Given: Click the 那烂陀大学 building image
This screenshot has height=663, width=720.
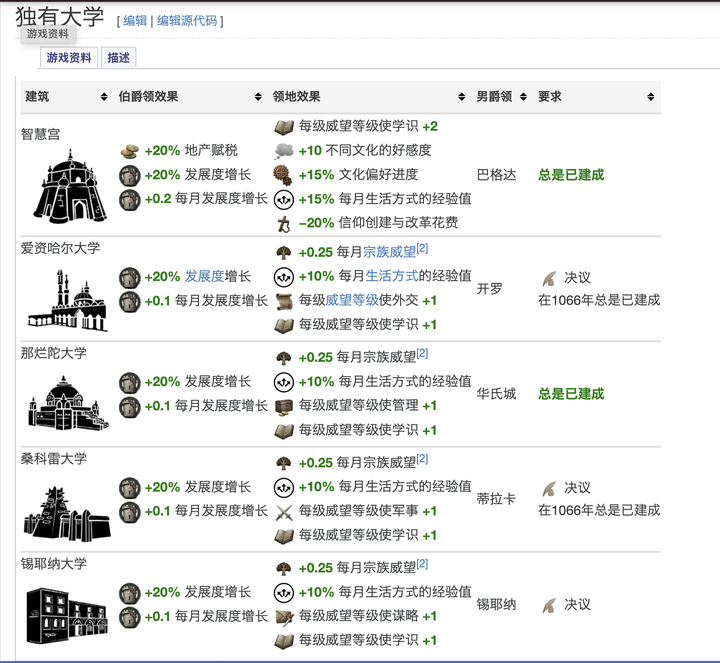Looking at the screenshot, I should [x=68, y=404].
